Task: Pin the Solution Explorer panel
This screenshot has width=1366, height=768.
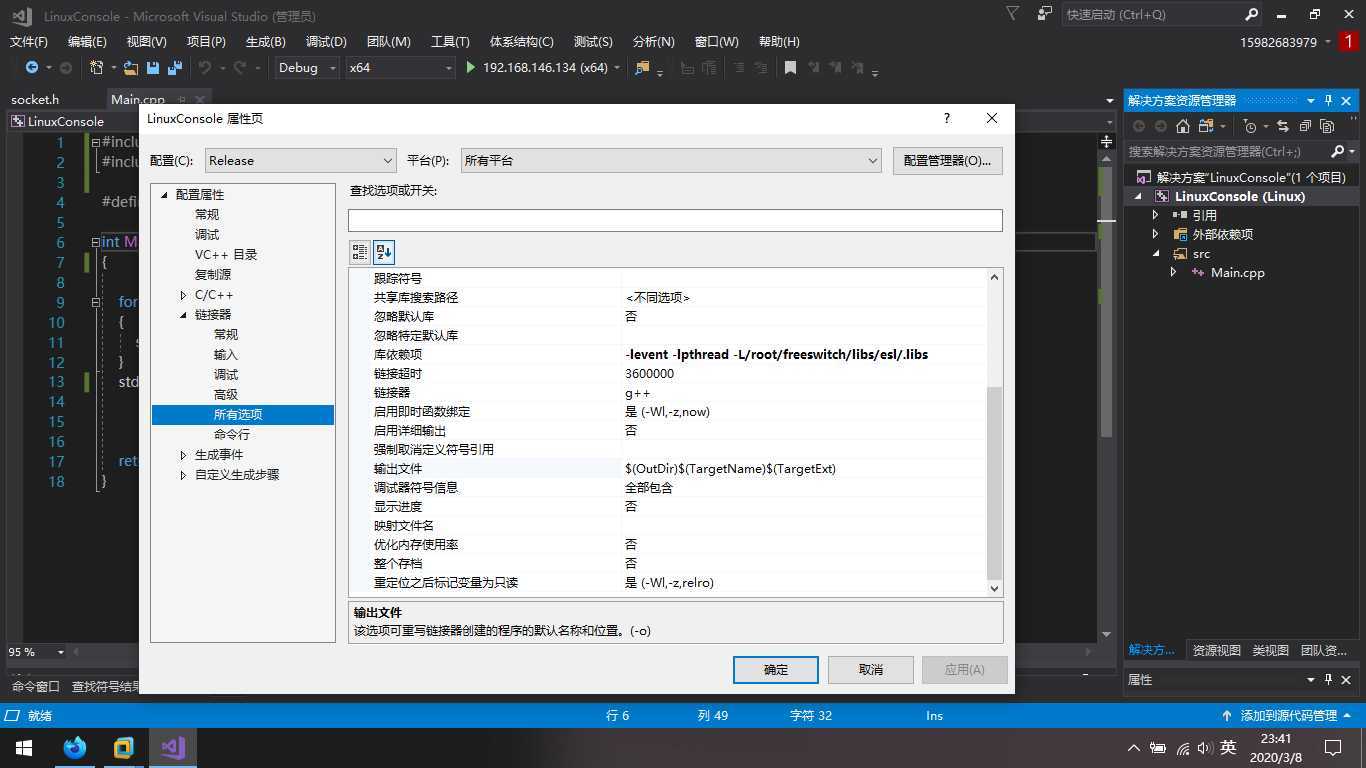Action: coord(1329,101)
